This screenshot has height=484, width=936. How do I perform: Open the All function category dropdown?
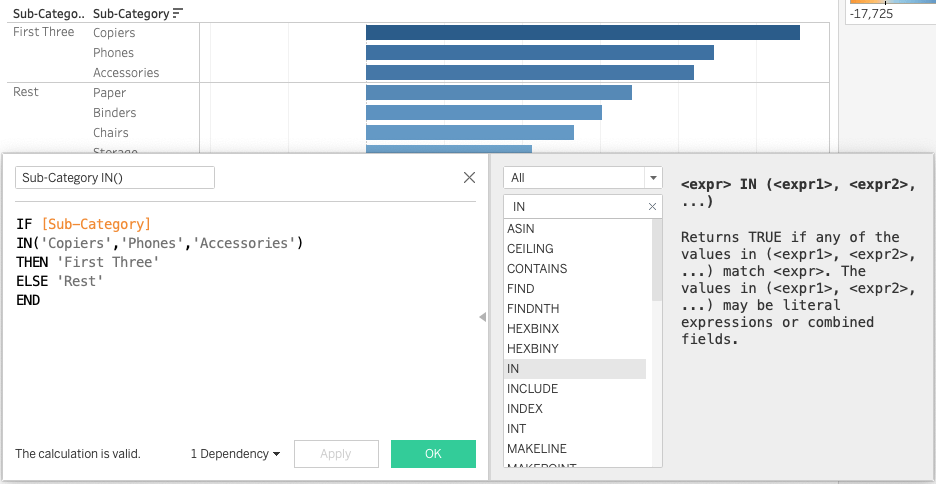click(x=582, y=178)
